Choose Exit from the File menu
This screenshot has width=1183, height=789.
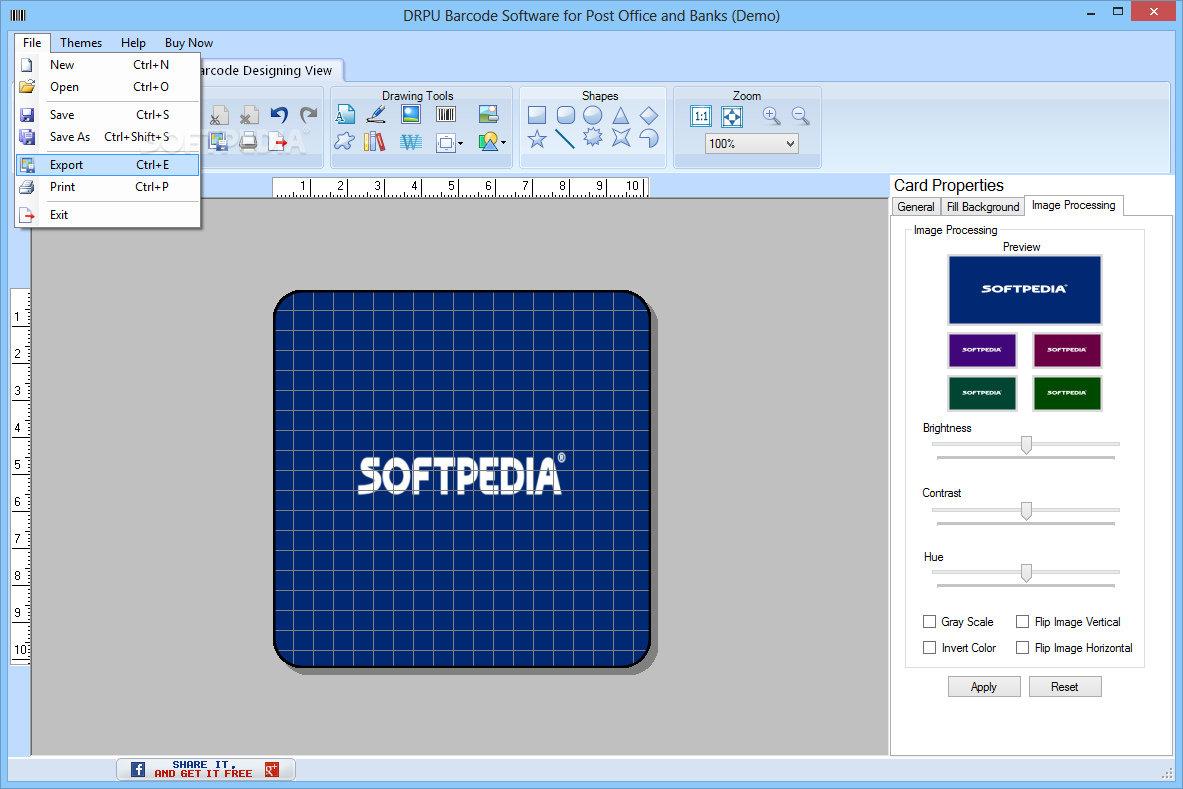pos(107,215)
